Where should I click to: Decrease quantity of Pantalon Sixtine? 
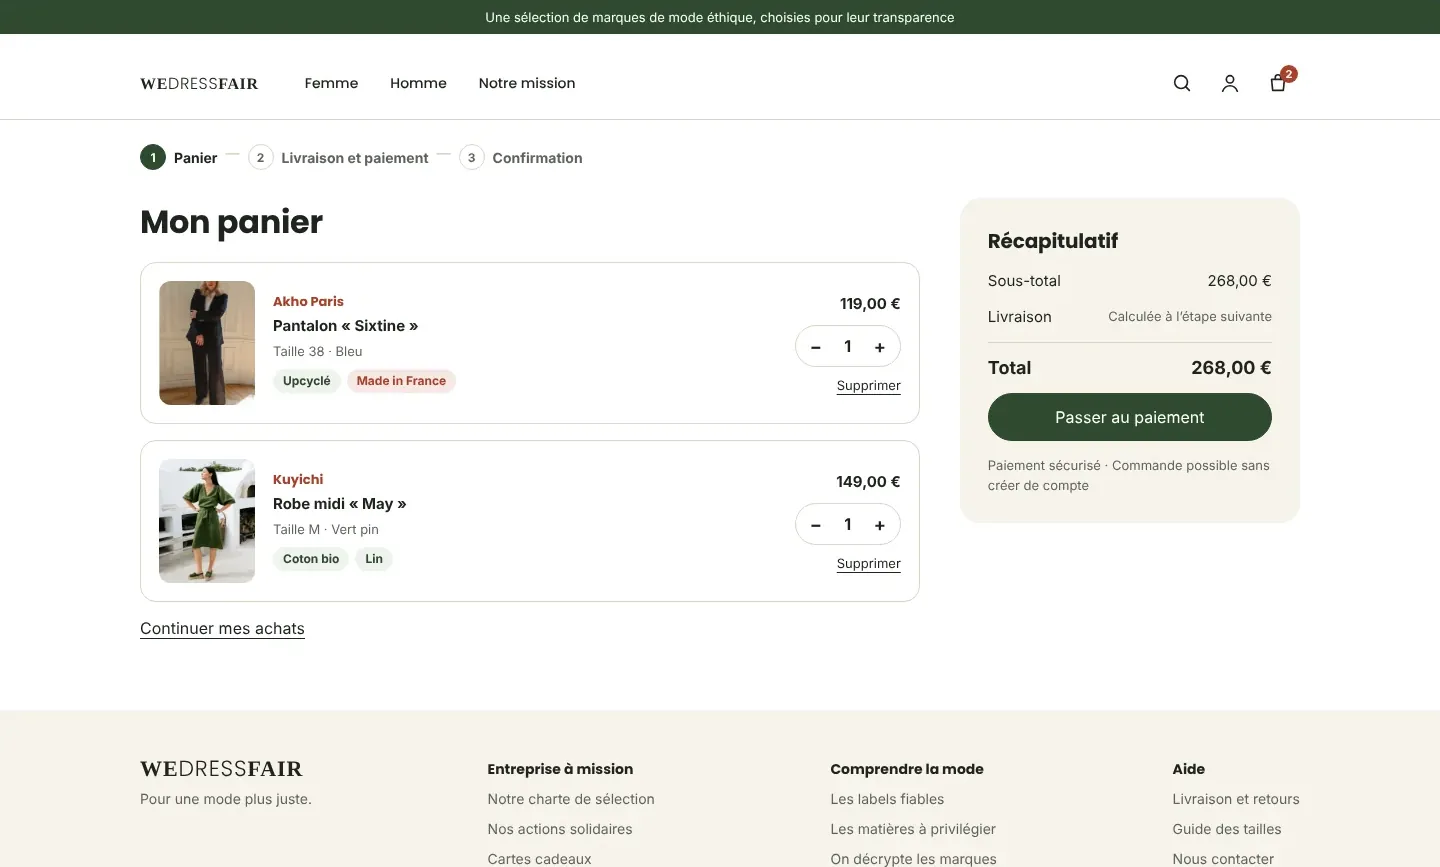coord(816,347)
